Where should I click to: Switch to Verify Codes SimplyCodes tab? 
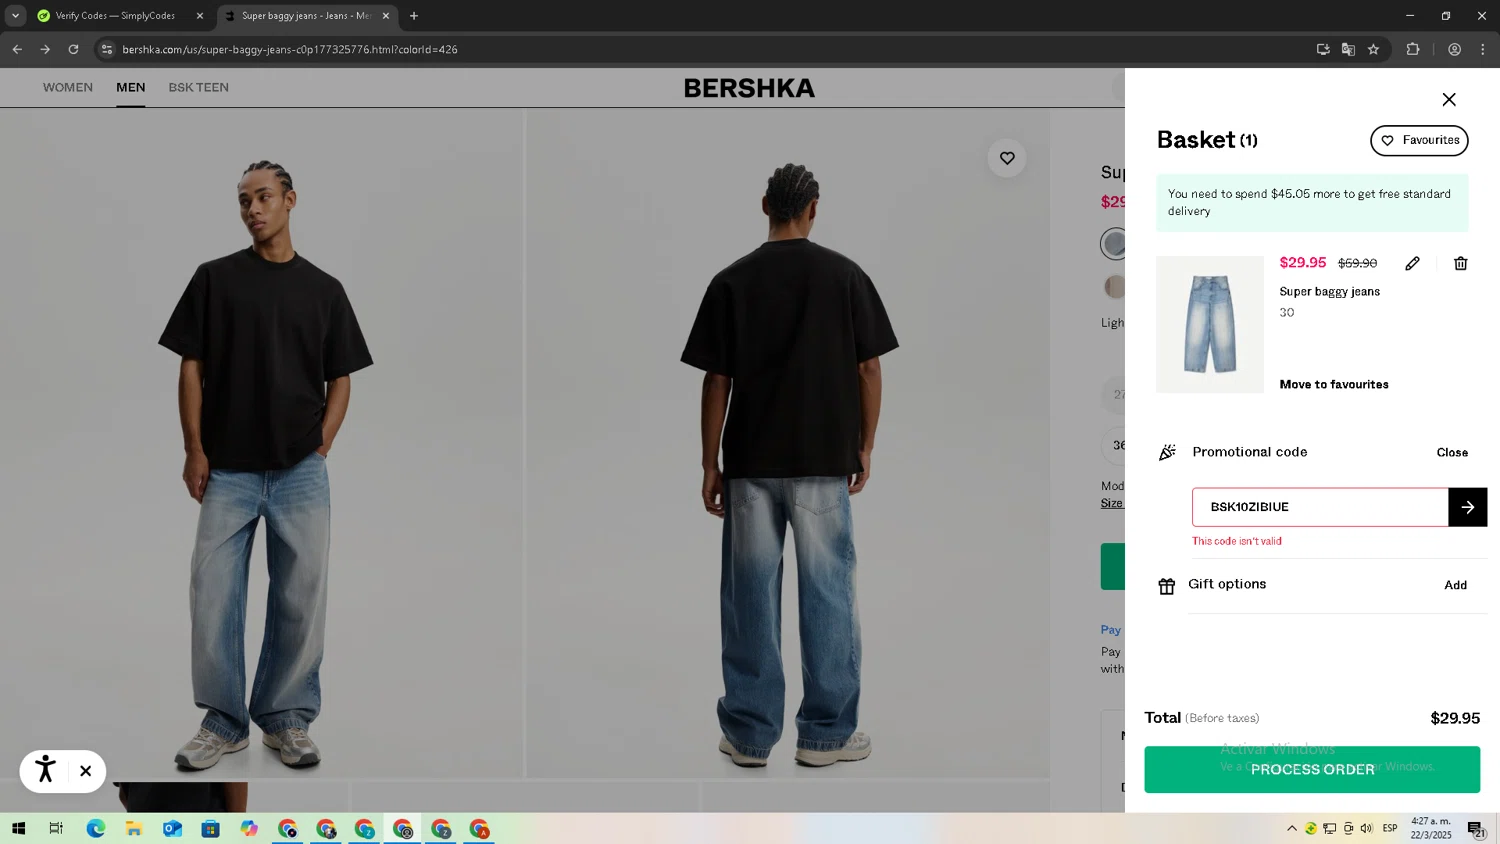pos(115,16)
